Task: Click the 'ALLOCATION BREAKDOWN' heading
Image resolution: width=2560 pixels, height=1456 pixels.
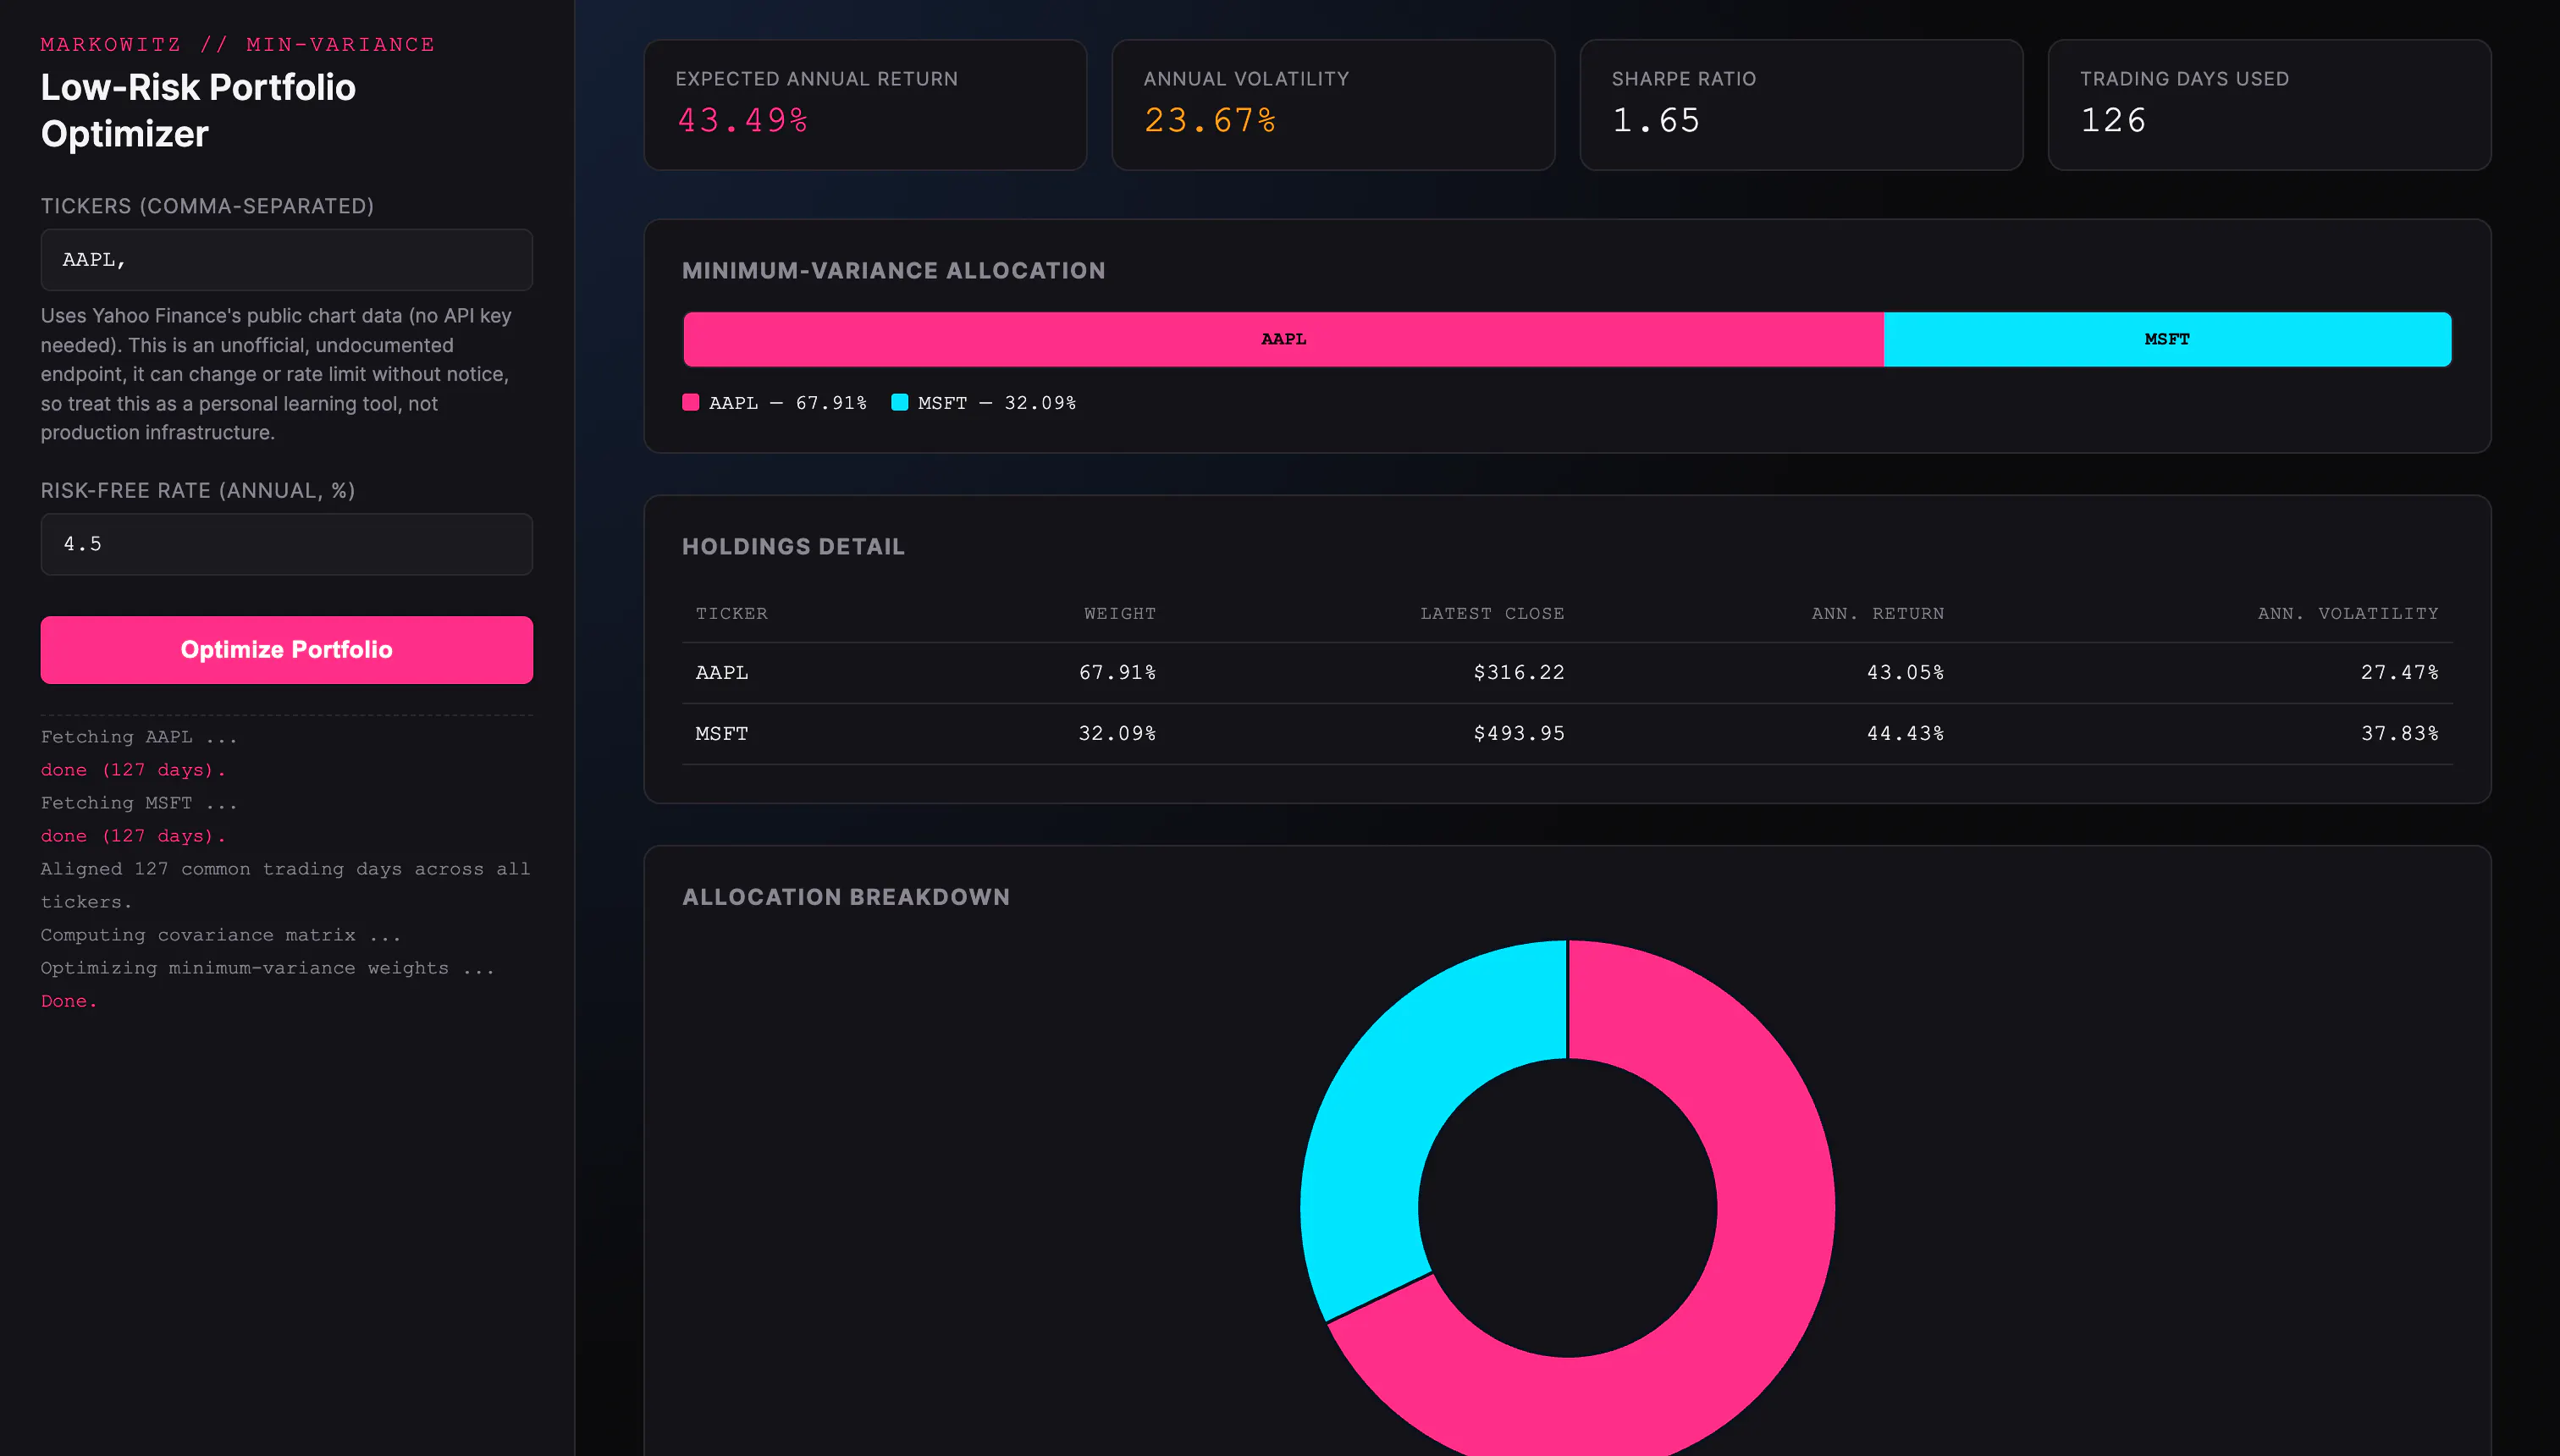Action: coord(846,897)
